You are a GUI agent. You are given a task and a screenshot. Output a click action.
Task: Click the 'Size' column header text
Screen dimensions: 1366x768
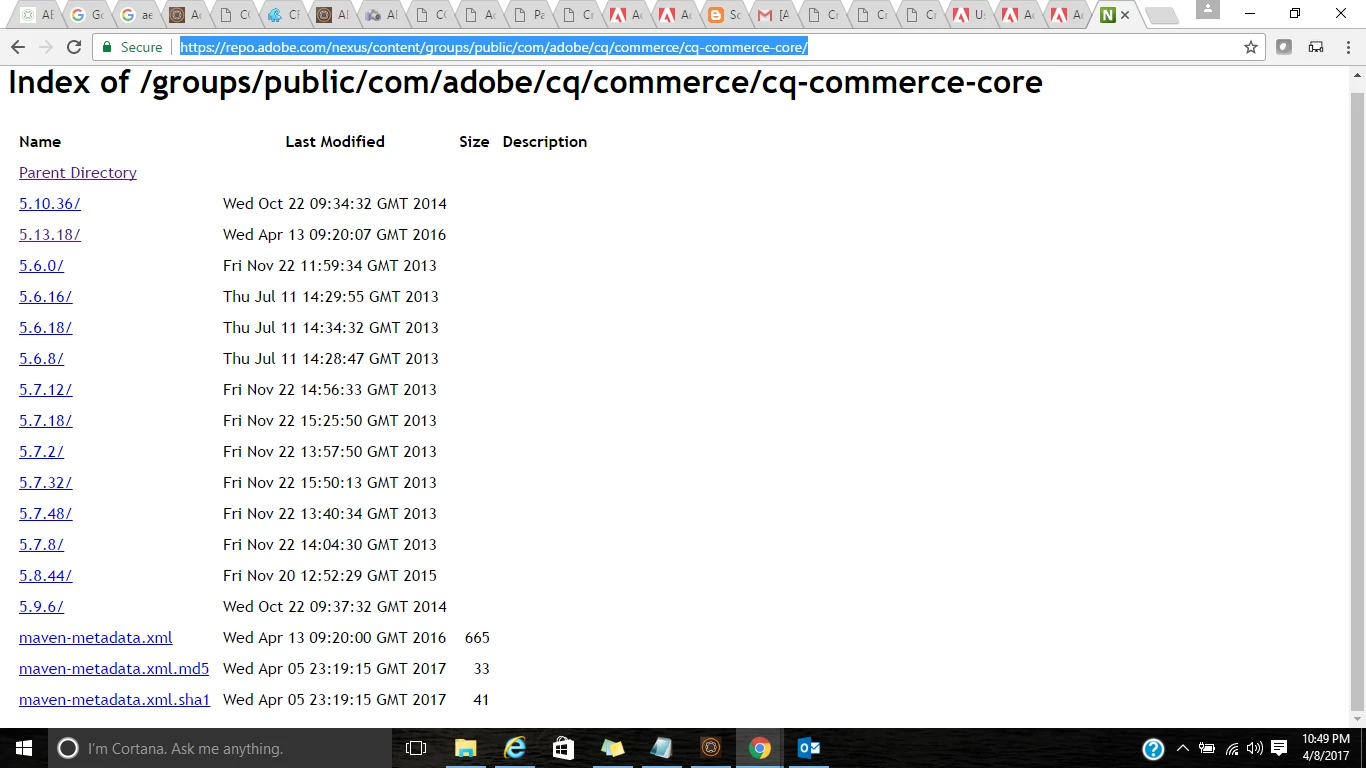click(x=474, y=142)
